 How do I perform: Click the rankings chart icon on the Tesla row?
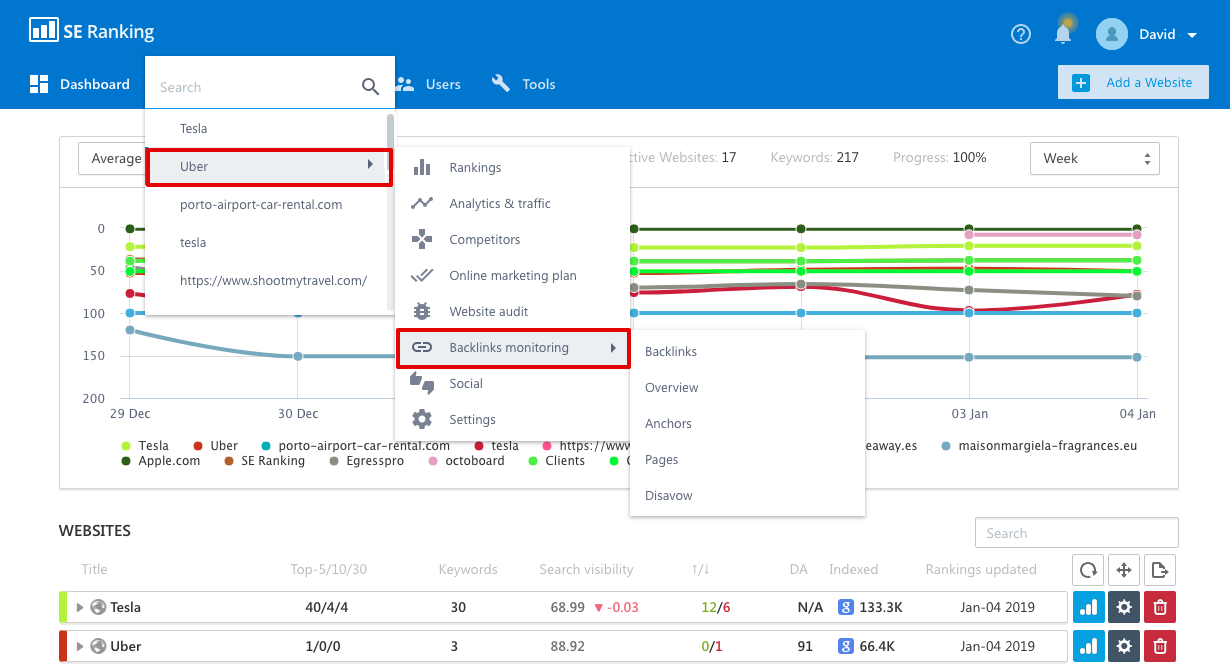click(1088, 606)
